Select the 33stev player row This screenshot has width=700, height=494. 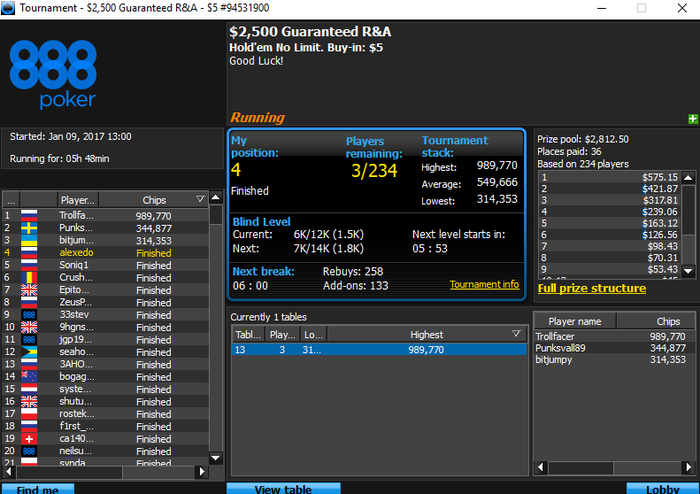point(106,315)
